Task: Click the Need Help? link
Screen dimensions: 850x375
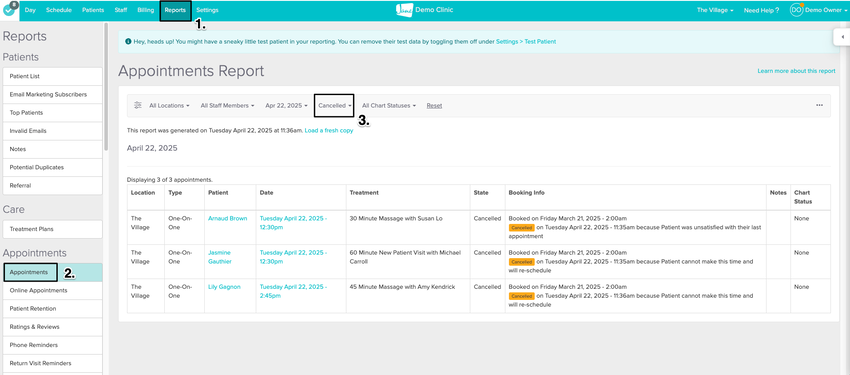Action: 761,10
